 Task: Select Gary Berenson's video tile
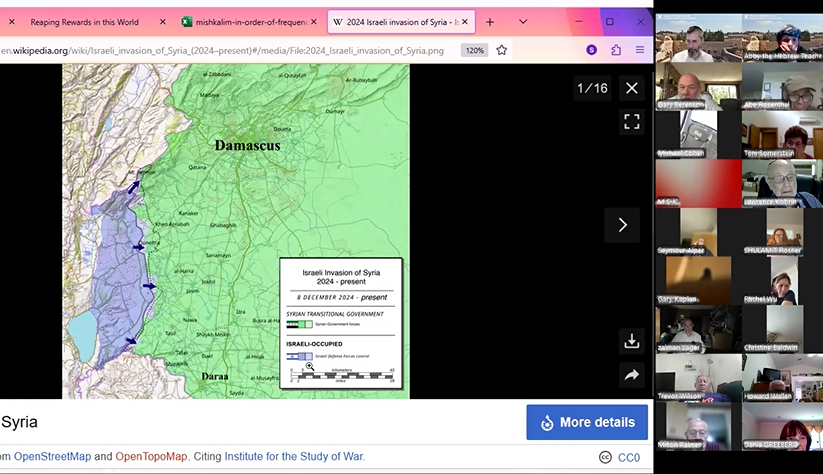coord(698,87)
